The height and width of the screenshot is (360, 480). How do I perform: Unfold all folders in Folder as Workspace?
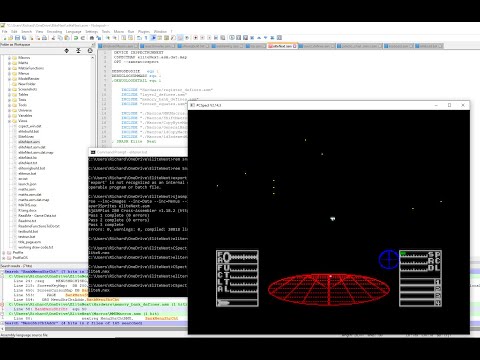point(67,51)
